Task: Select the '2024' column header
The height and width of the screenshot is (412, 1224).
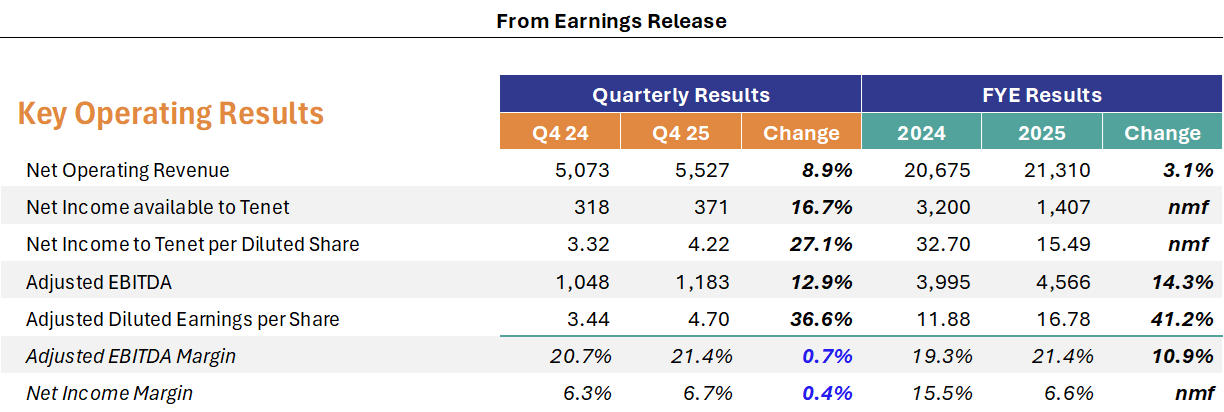Action: coord(921,133)
